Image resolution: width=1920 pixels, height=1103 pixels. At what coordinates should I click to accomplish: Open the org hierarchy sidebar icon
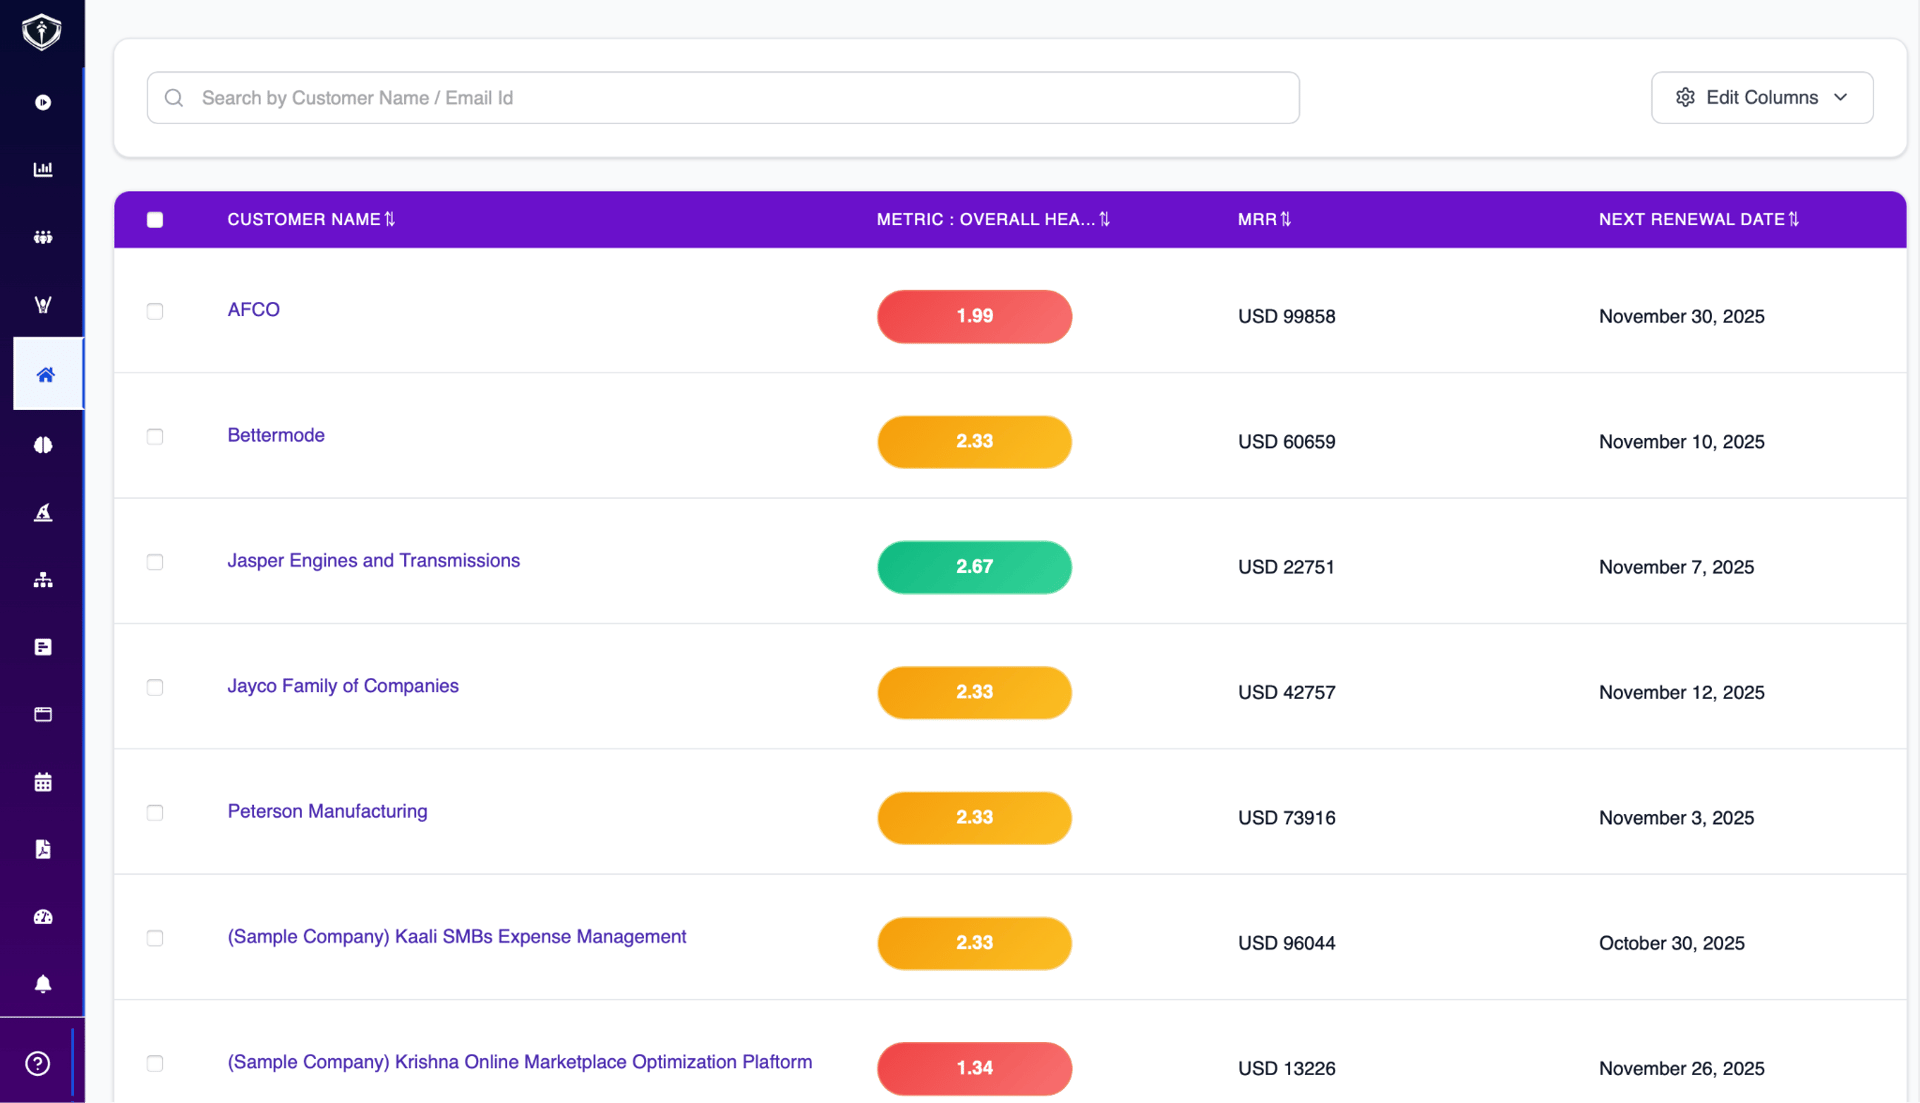tap(43, 580)
